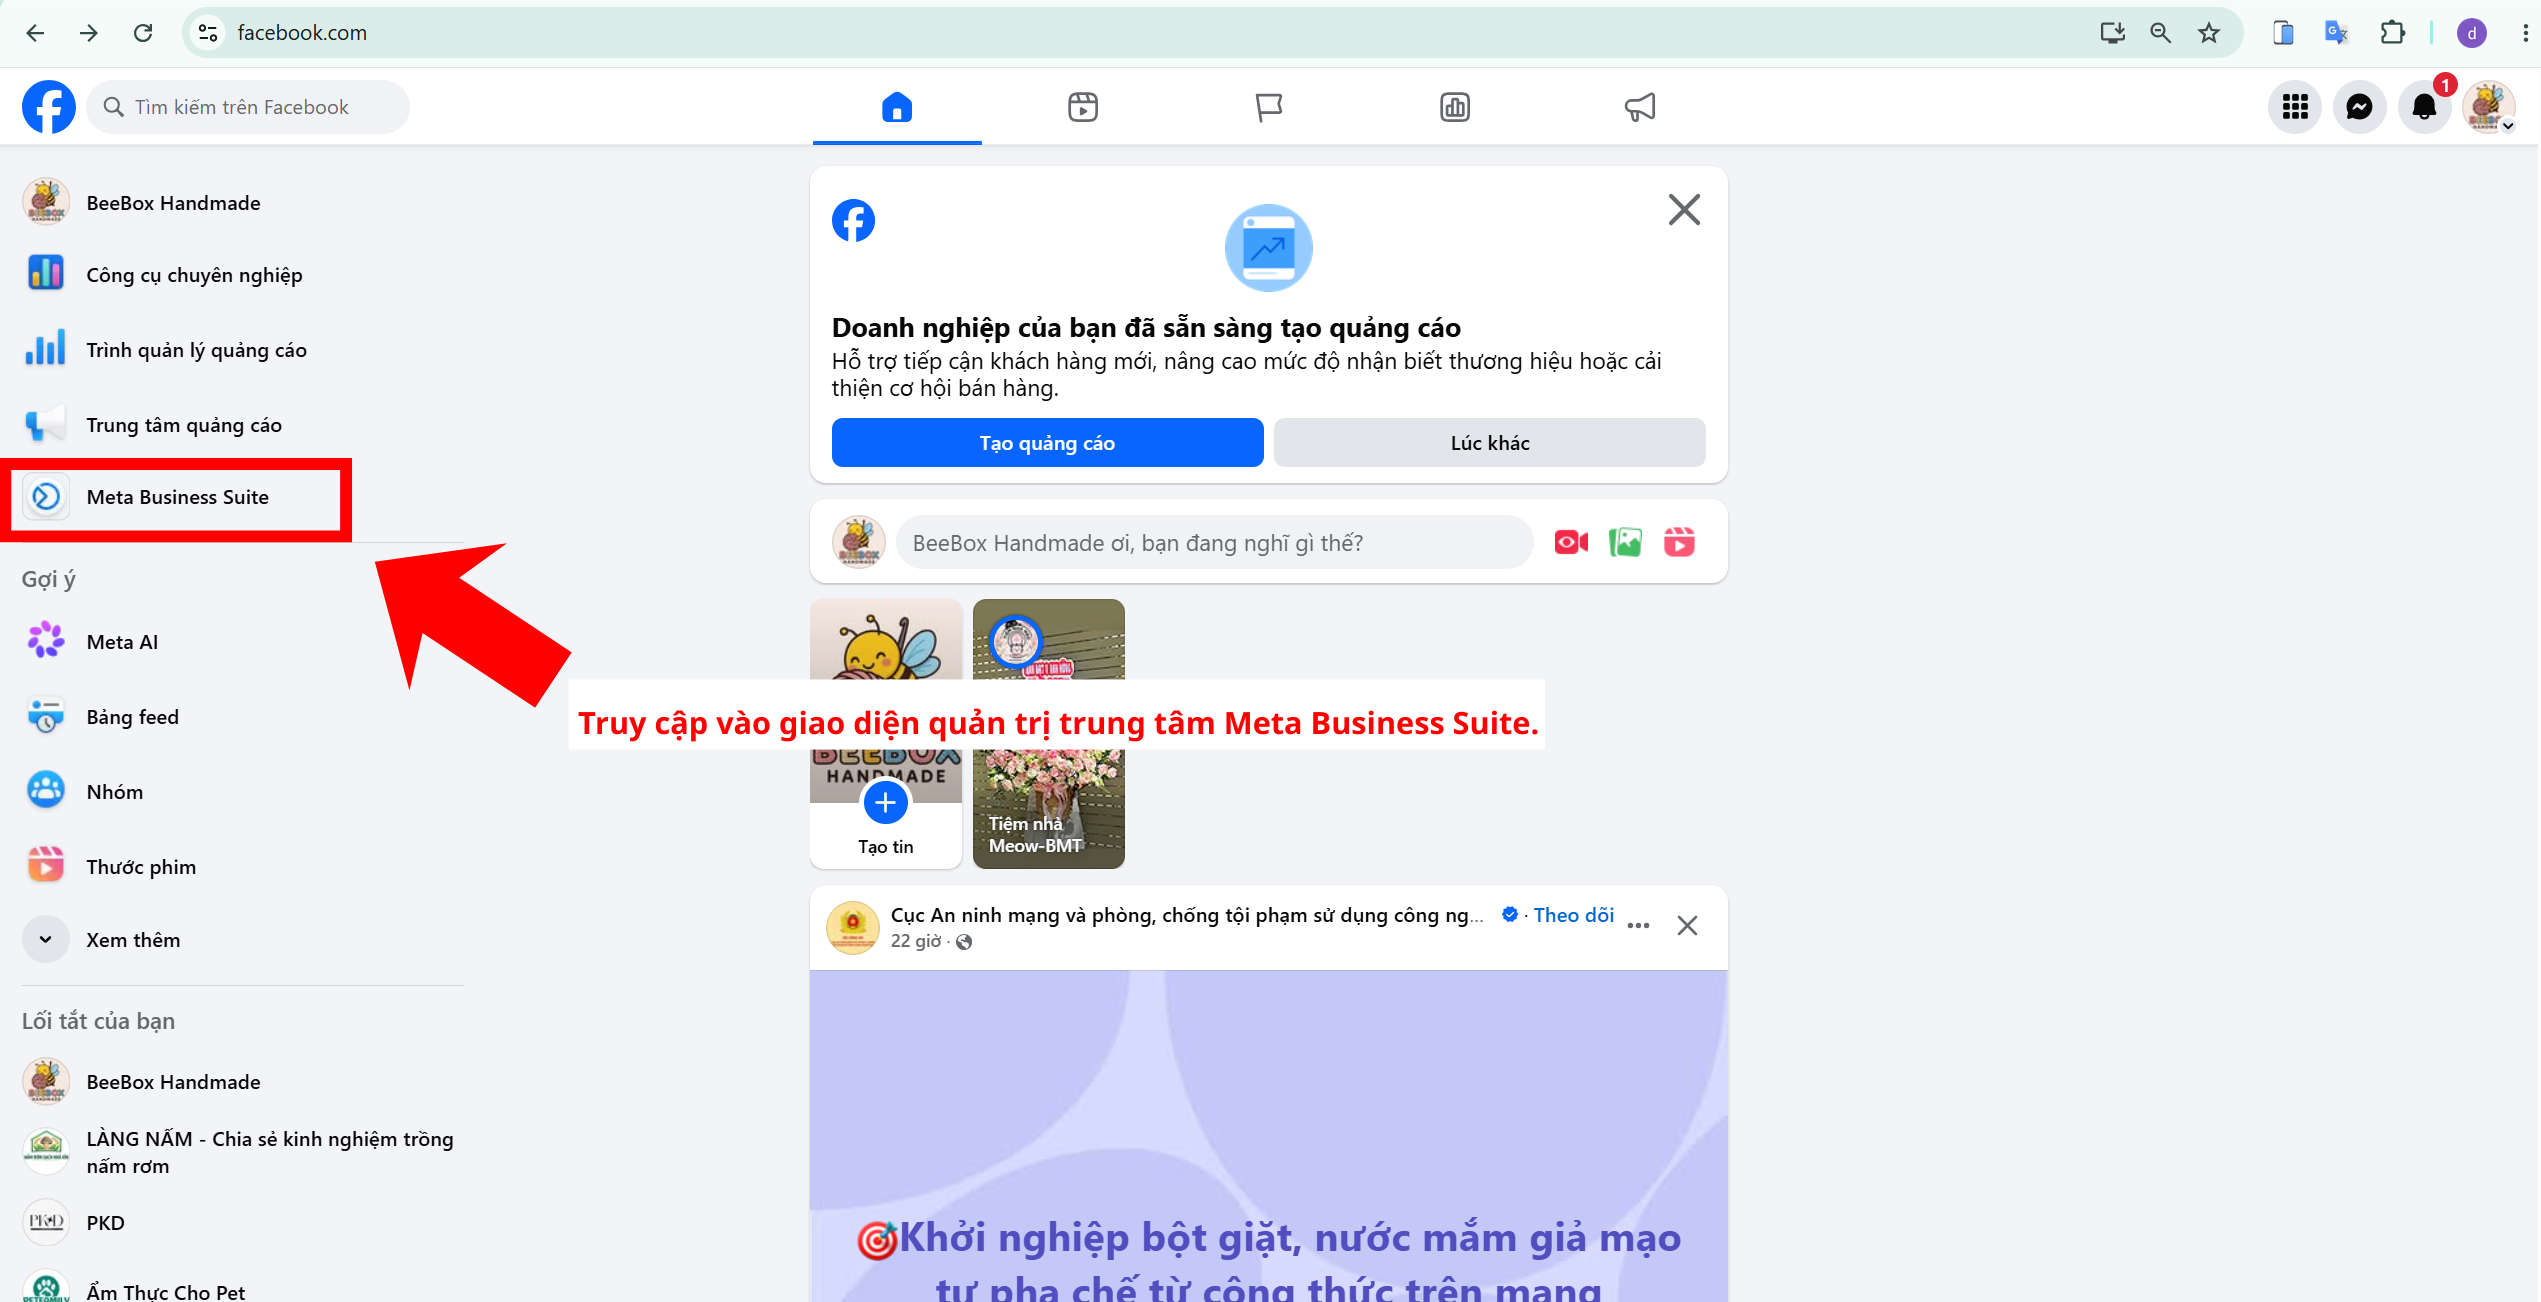Hide the Cục An ninh mạng post
This screenshot has height=1302, width=2541.
click(x=1688, y=926)
